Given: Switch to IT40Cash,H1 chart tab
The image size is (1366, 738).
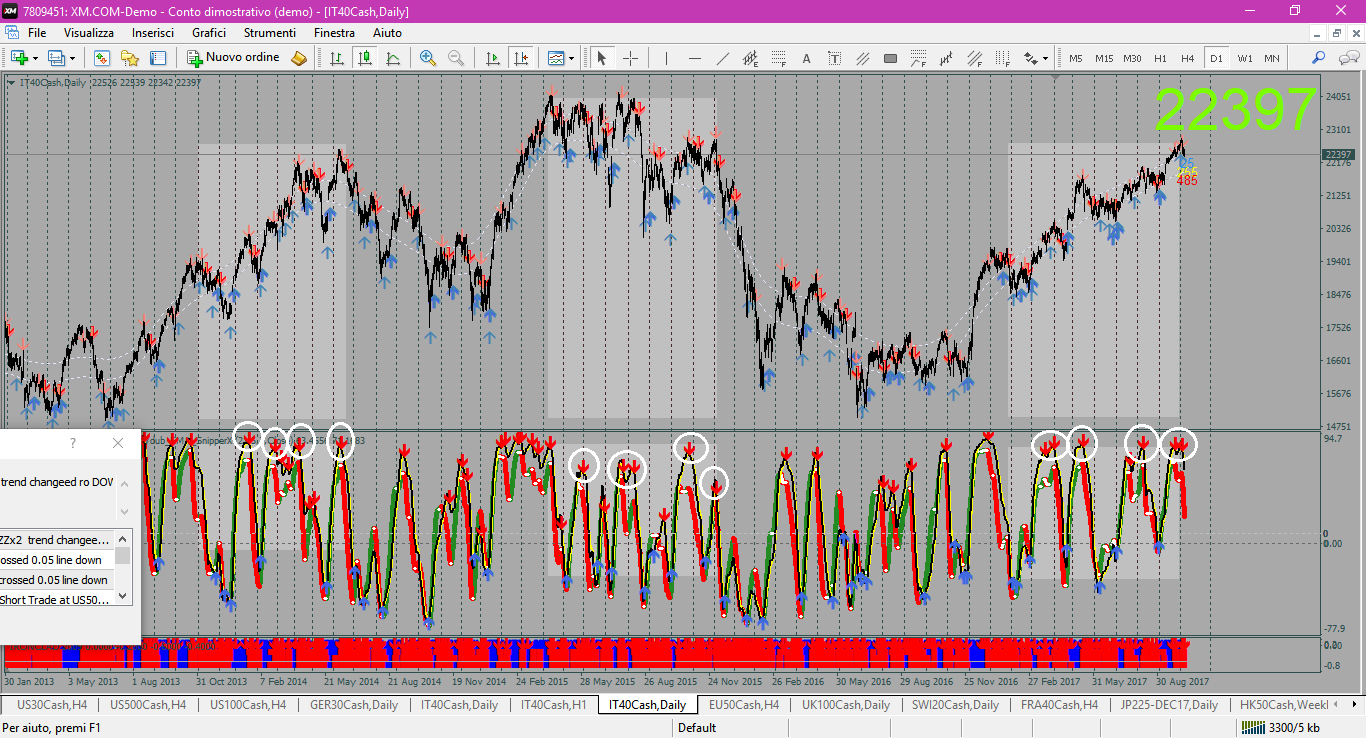Looking at the screenshot, I should click(x=552, y=705).
